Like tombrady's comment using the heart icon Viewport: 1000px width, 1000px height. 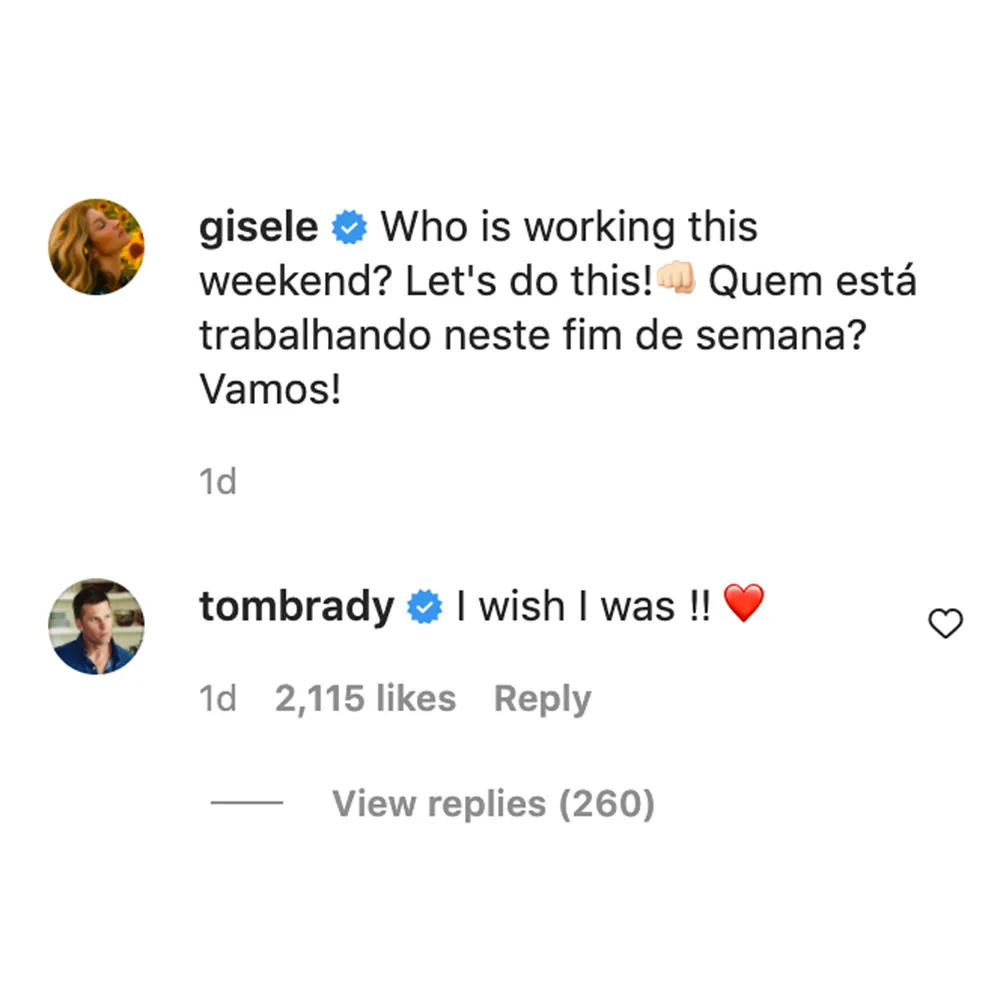click(x=944, y=624)
